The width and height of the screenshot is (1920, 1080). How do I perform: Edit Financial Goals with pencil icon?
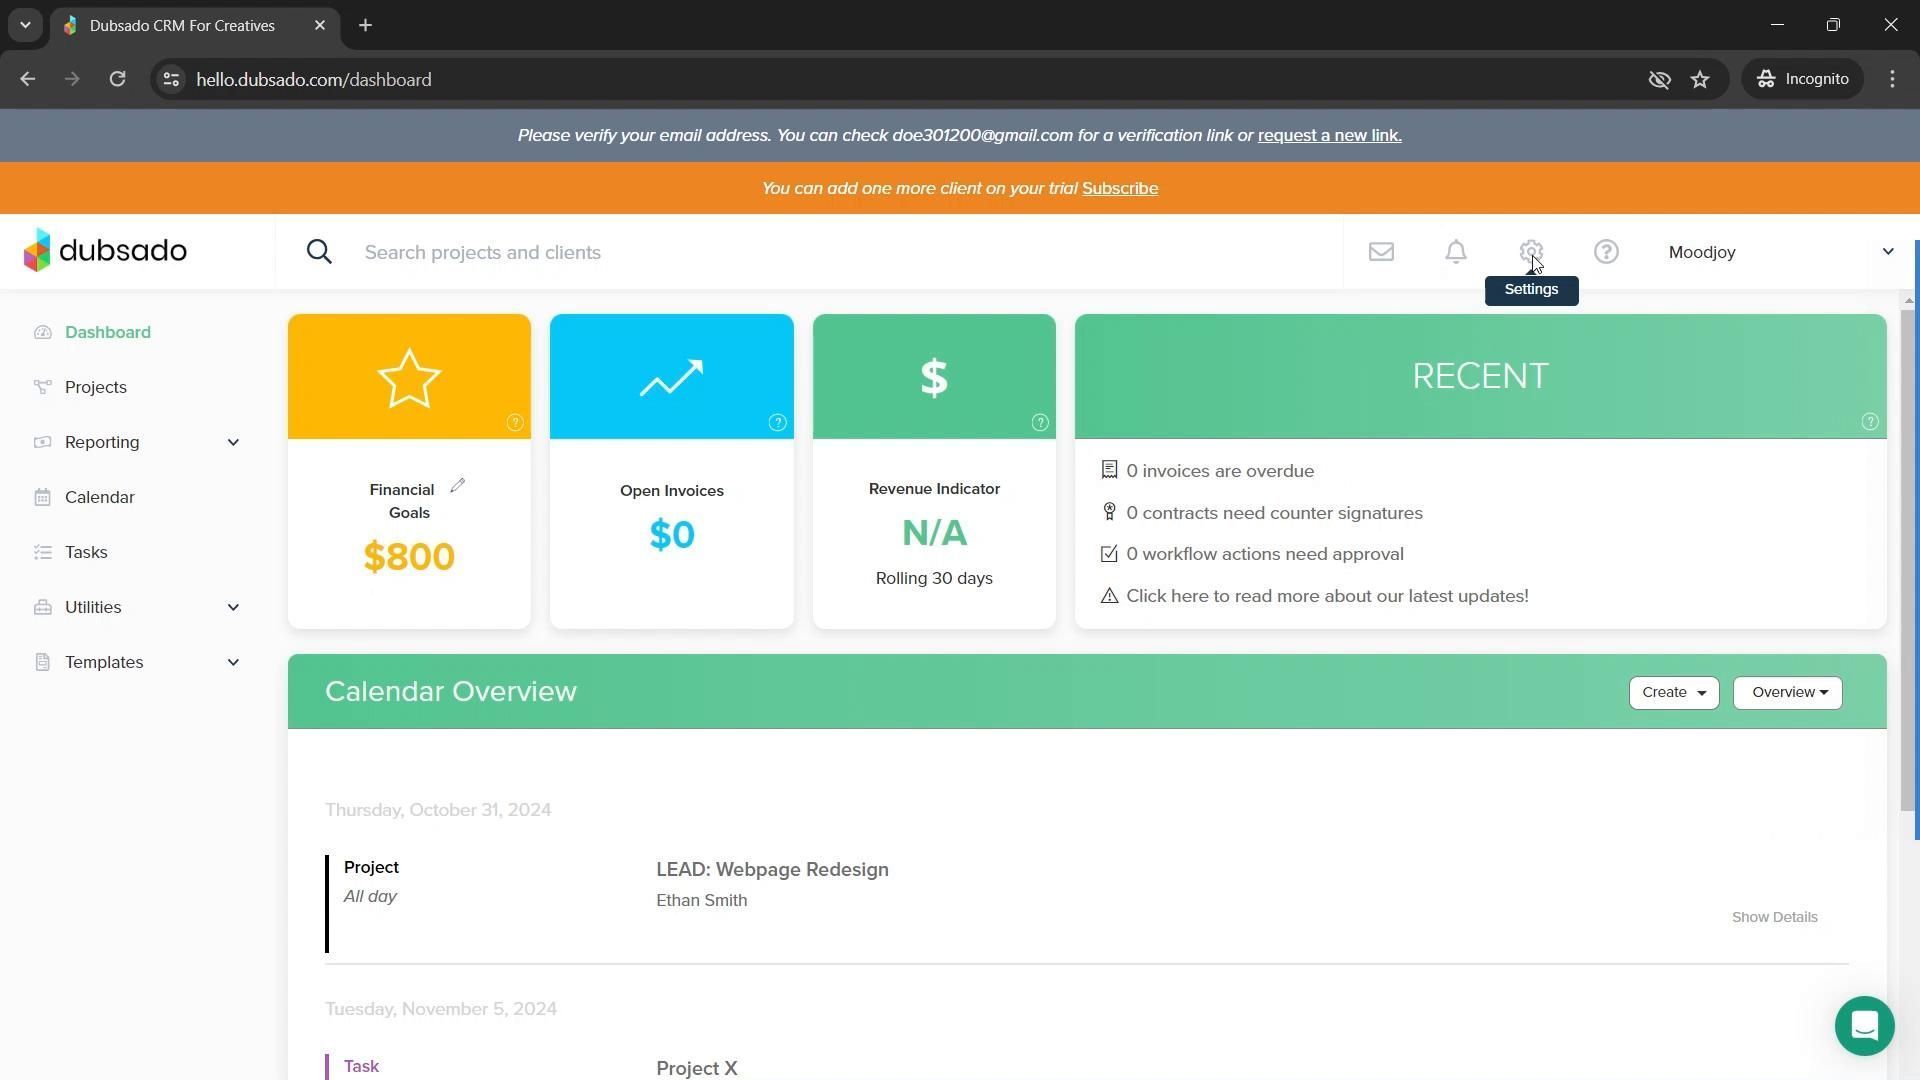458,486
